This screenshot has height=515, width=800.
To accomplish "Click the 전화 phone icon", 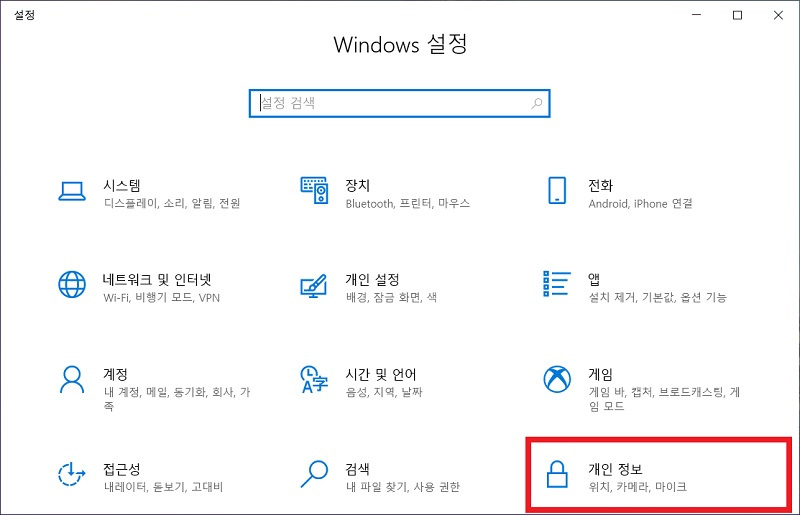I will [557, 190].
